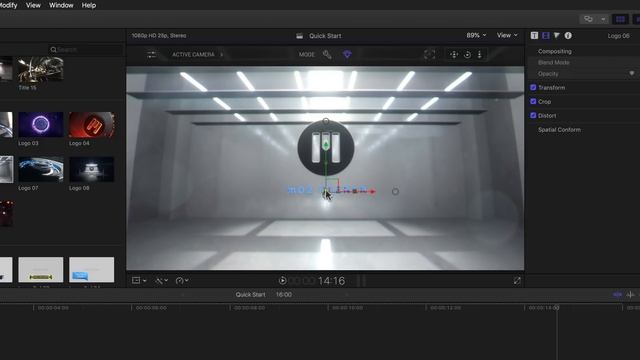Click the Blend Mode row
640x360 pixels.
tap(584, 62)
